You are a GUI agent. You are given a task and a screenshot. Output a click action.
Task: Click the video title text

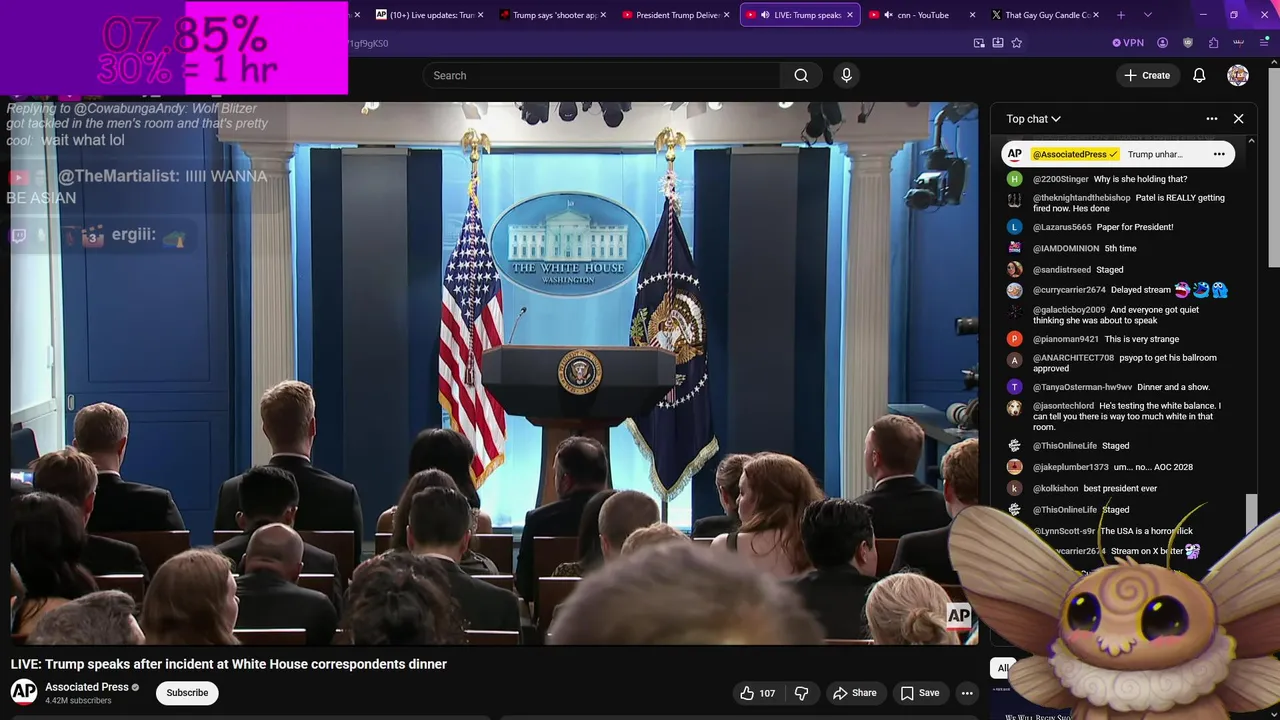(x=229, y=664)
